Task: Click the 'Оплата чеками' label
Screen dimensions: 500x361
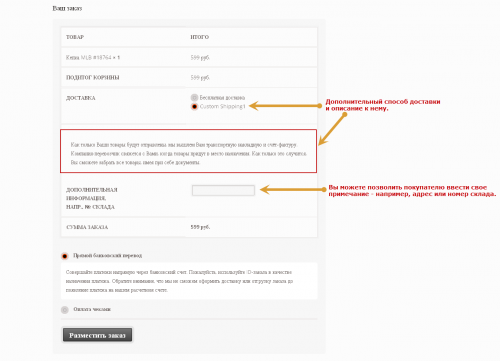Action: click(92, 309)
